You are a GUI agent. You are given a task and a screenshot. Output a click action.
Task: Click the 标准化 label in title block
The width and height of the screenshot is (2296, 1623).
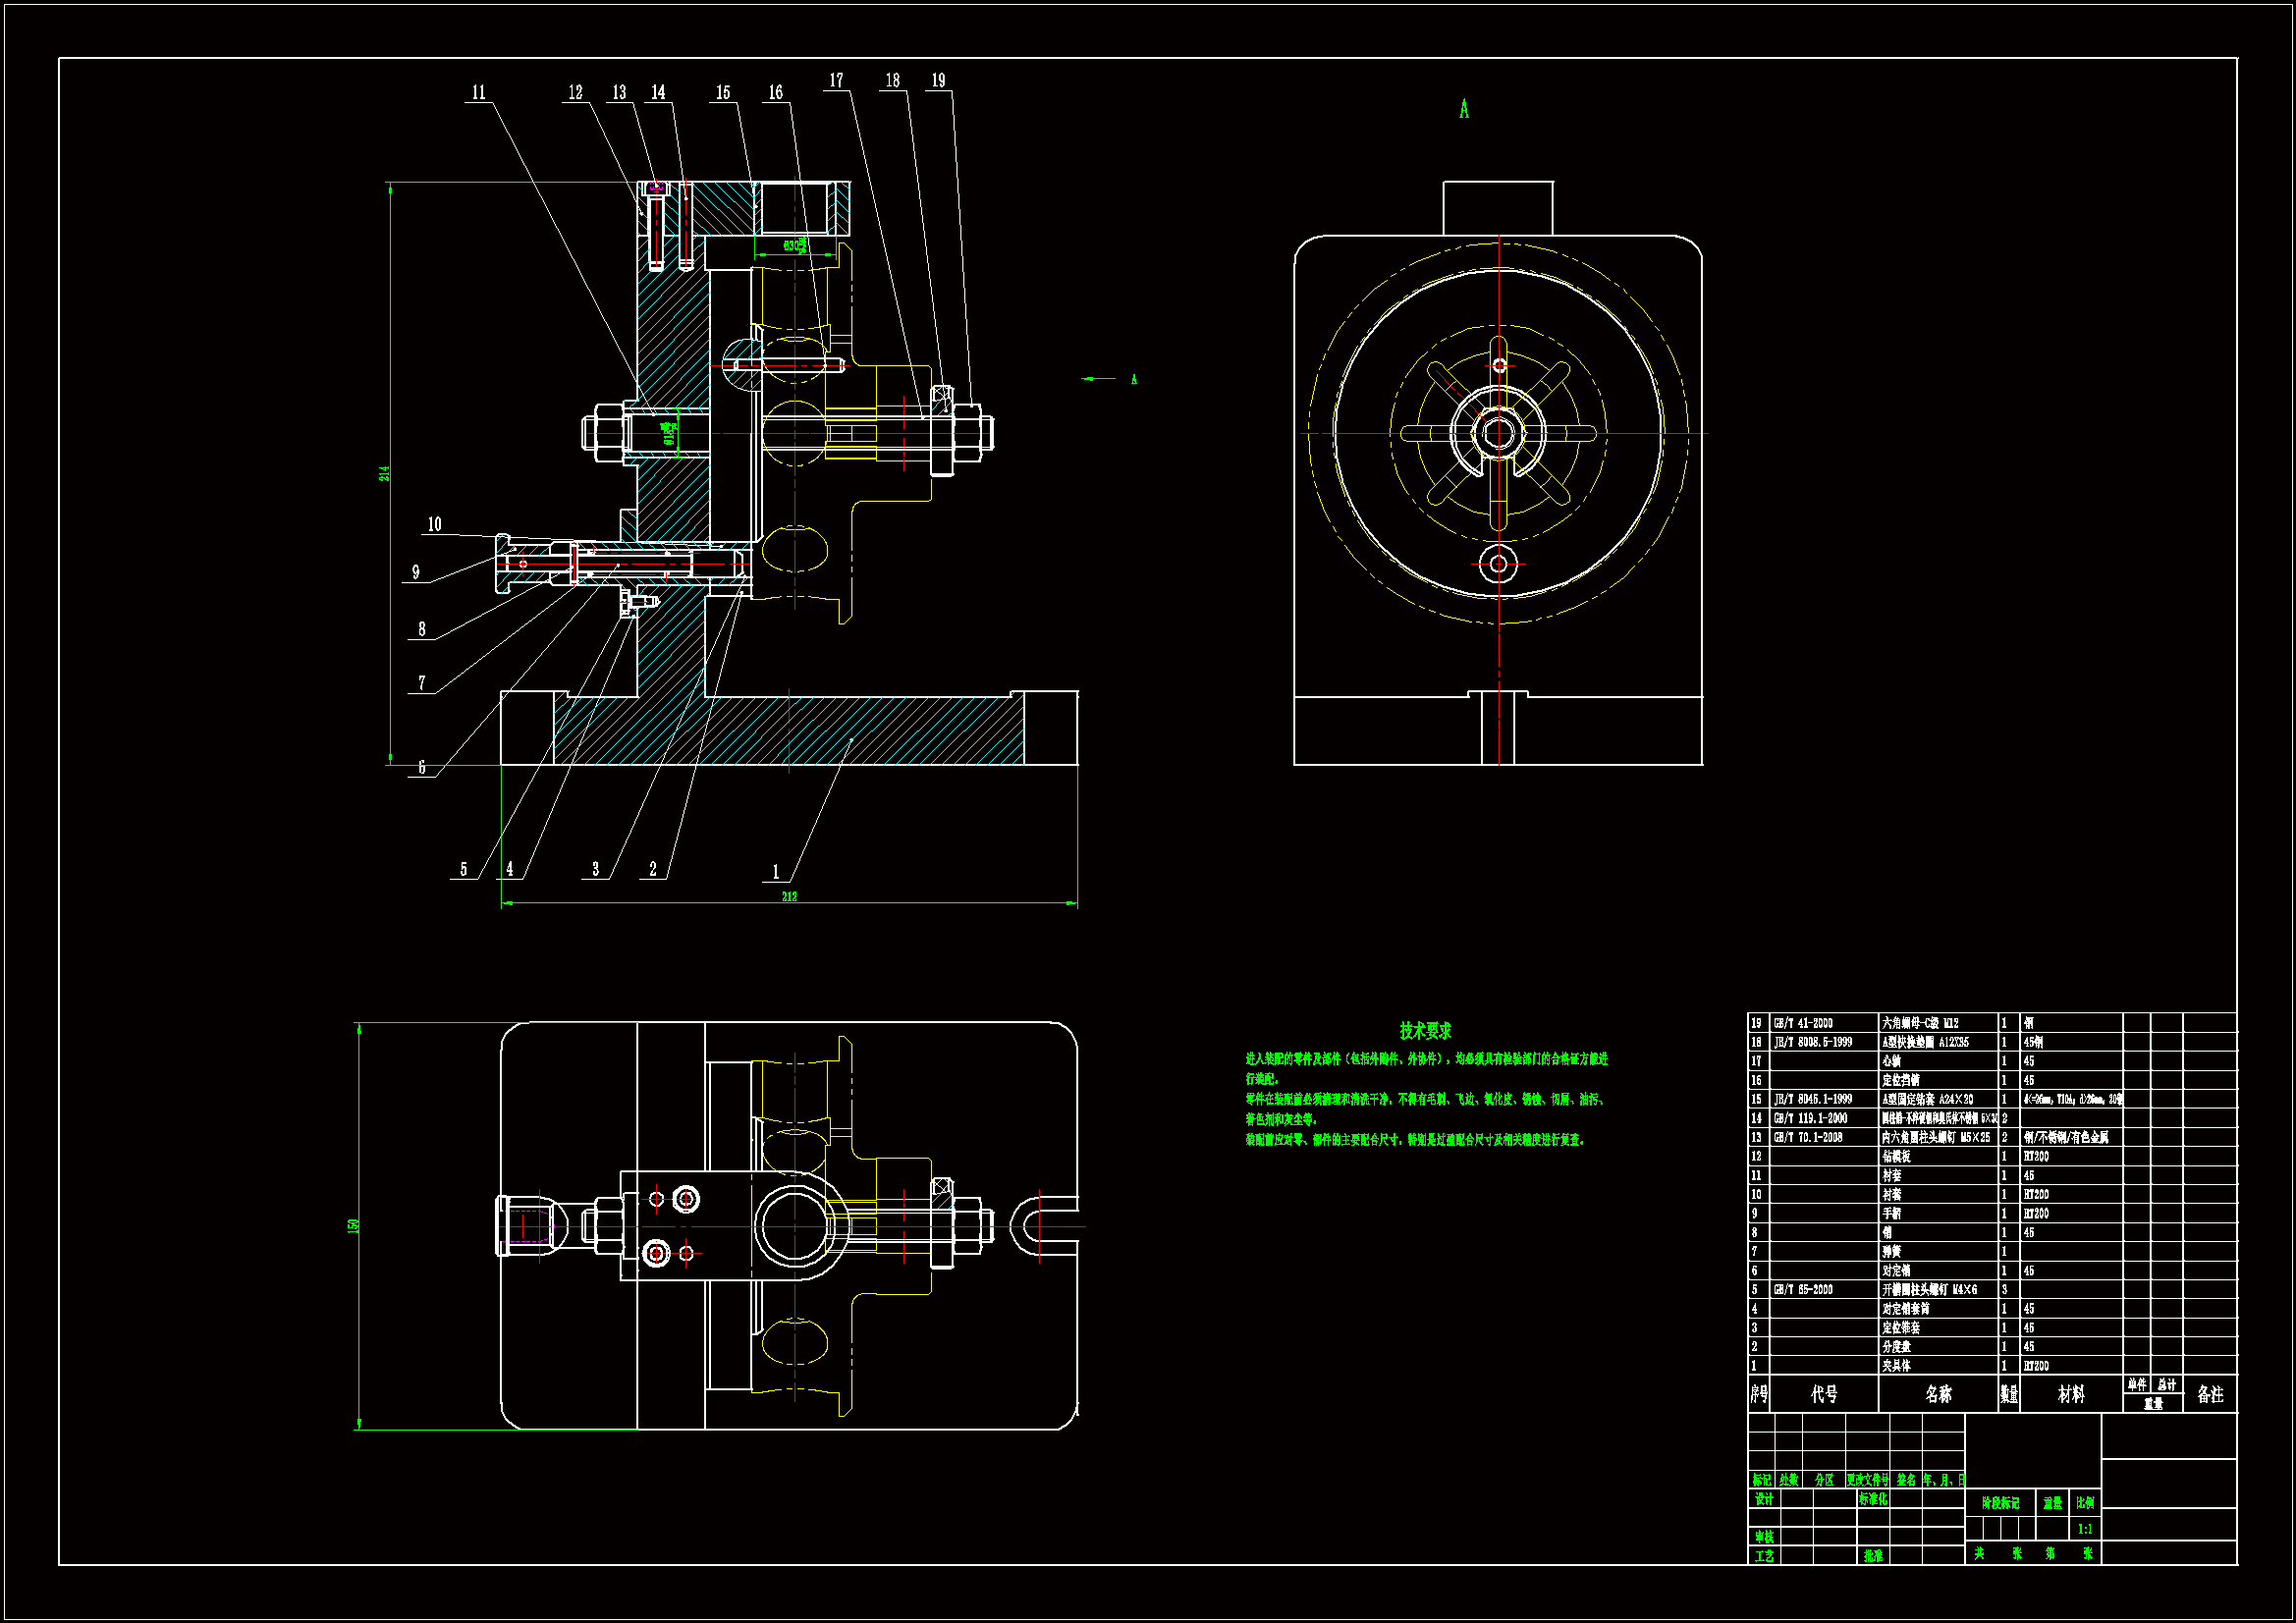coord(1873,1499)
